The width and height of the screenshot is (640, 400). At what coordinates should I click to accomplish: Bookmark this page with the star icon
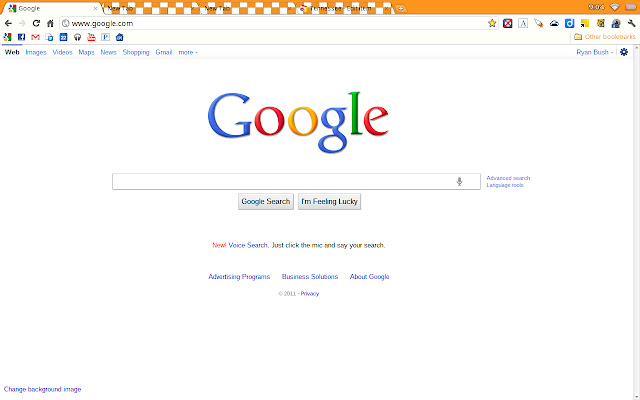pos(492,23)
